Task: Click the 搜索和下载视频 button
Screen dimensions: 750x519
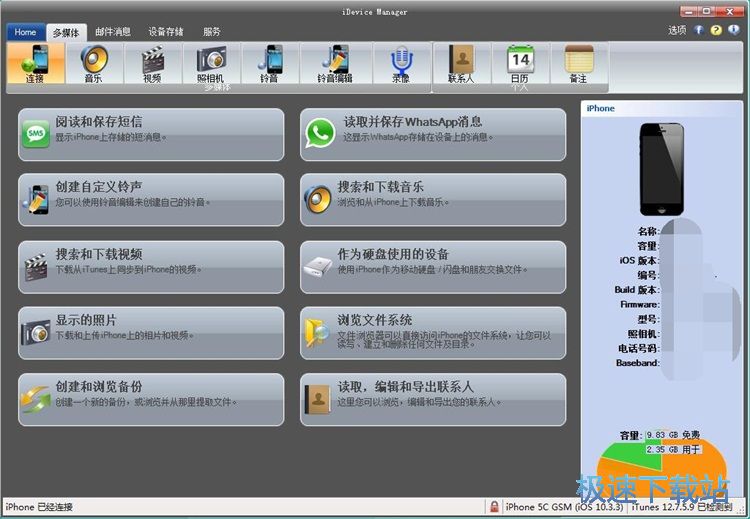Action: (x=151, y=267)
